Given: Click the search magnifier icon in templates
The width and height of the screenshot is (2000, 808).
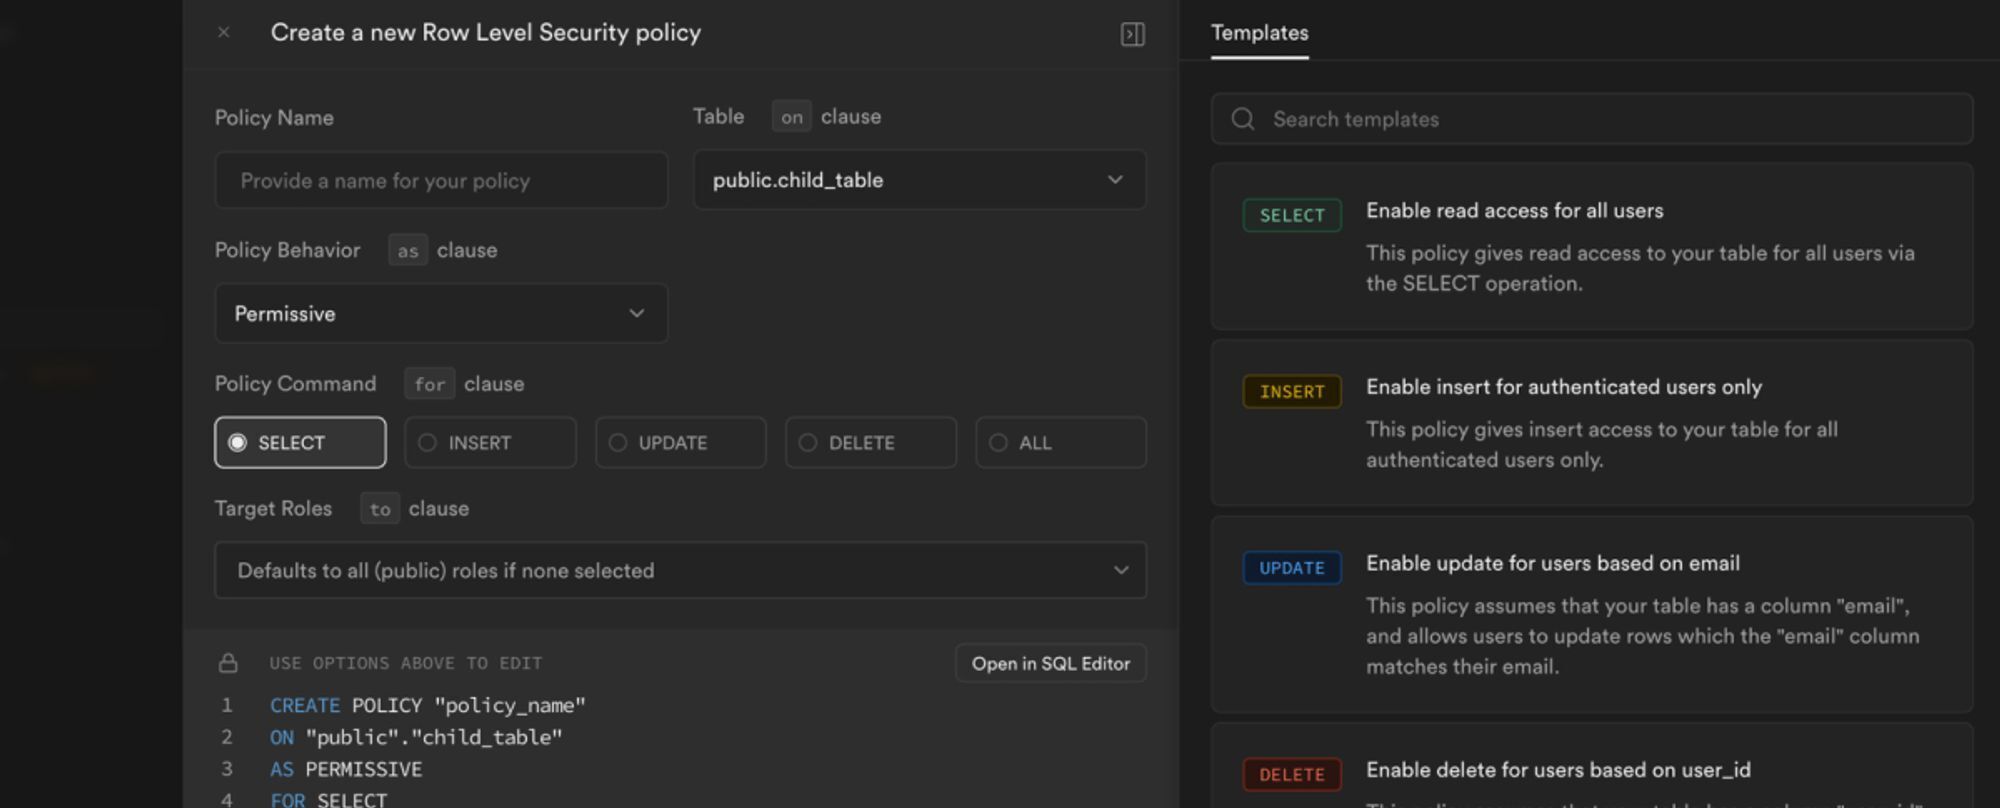Looking at the screenshot, I should (1243, 119).
